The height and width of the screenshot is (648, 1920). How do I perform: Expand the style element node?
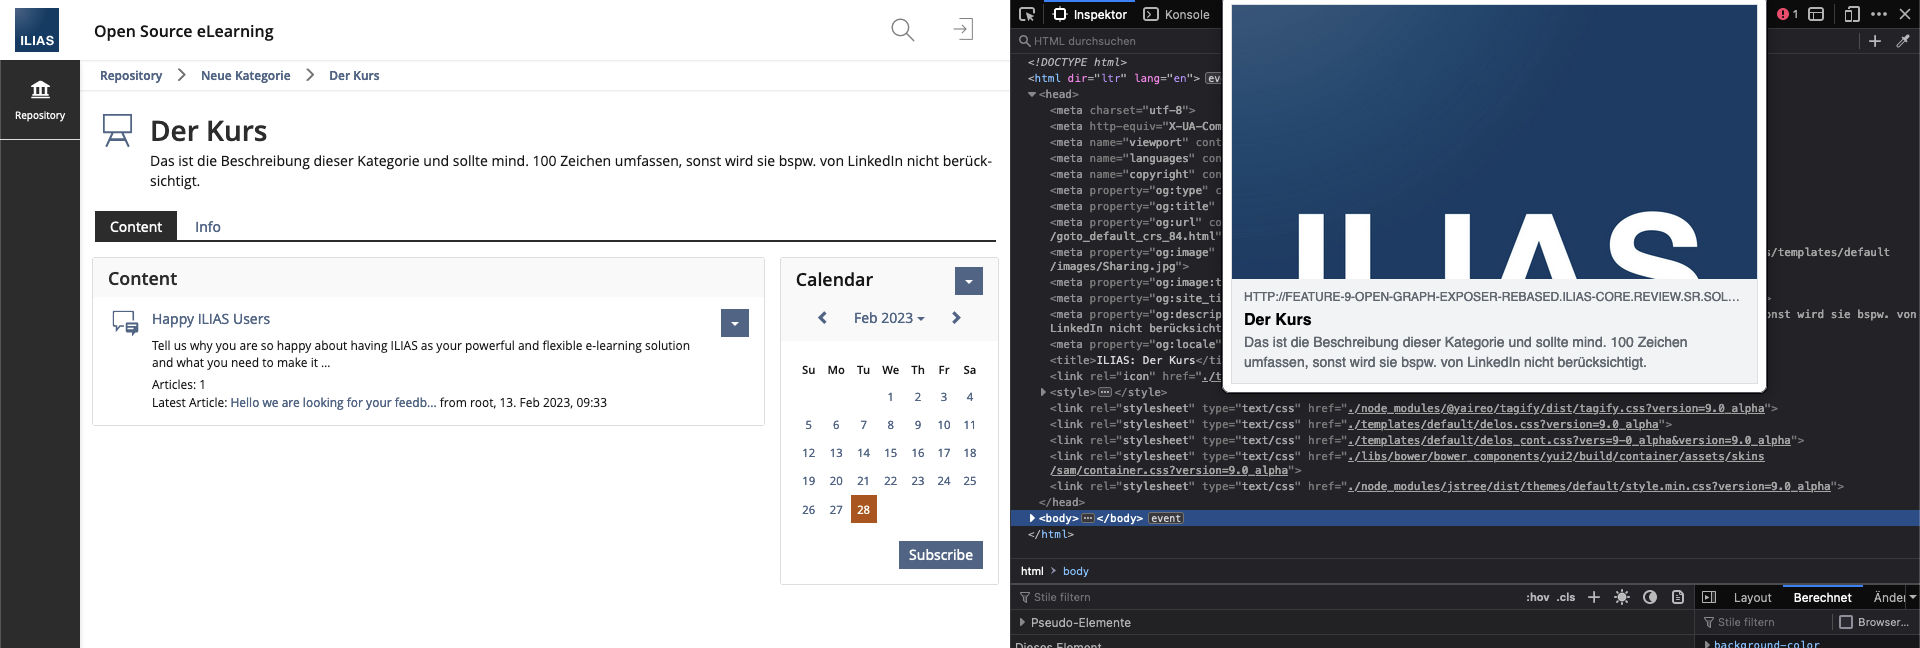1043,392
